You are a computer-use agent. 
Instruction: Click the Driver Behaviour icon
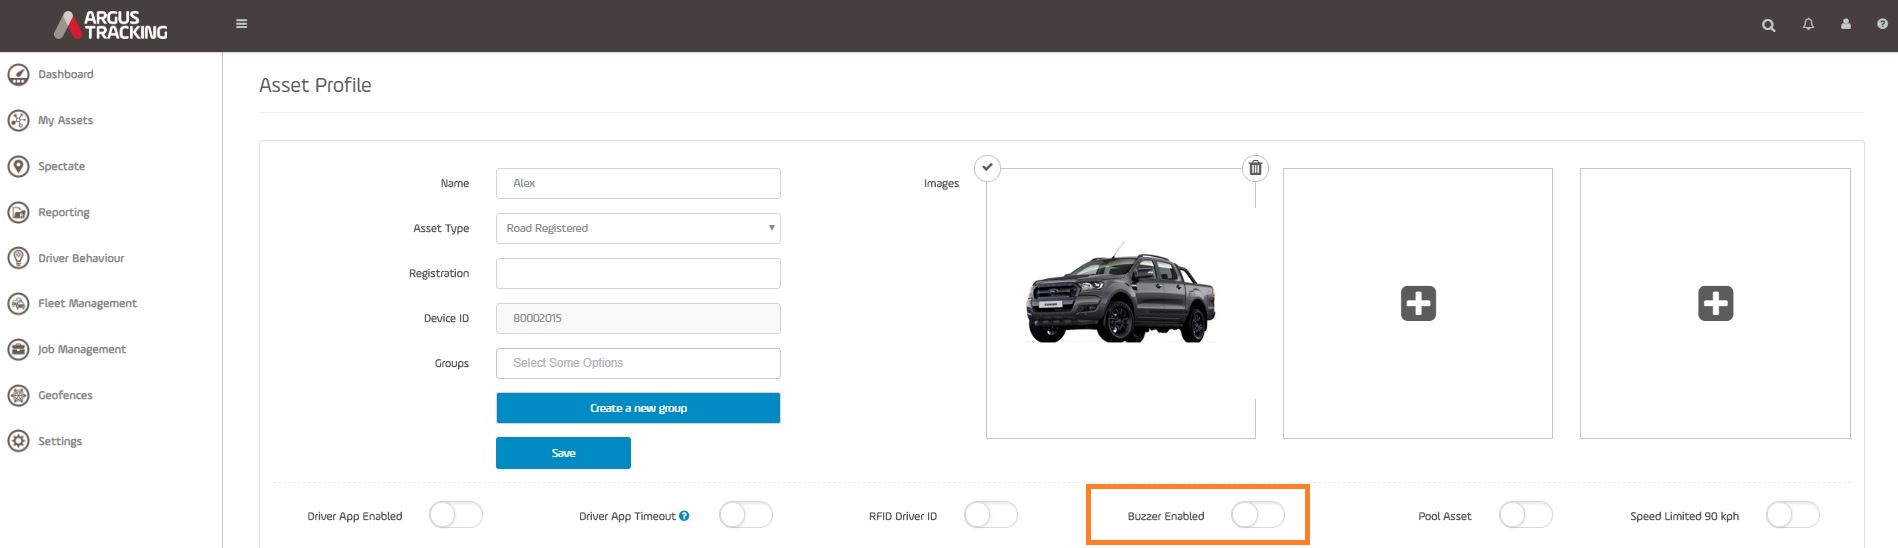18,258
